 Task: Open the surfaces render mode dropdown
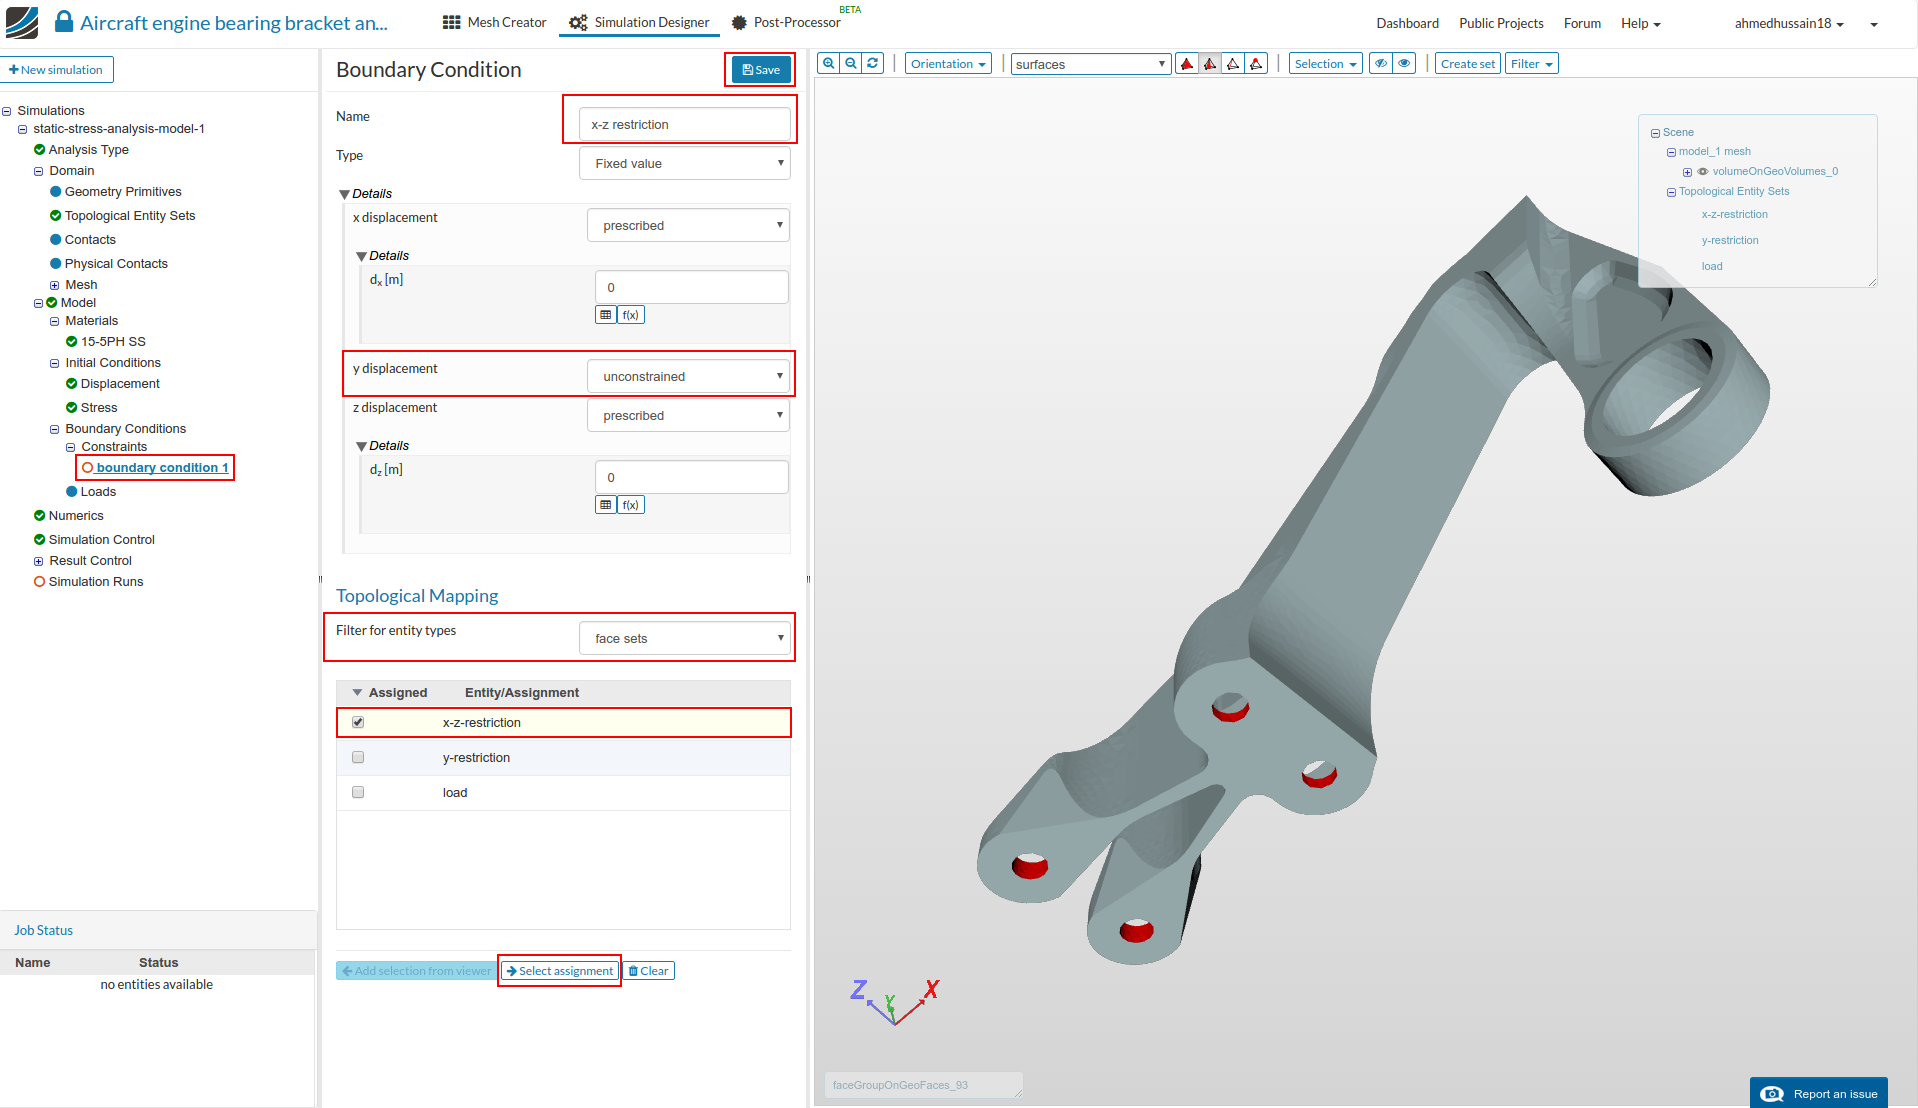1091,64
